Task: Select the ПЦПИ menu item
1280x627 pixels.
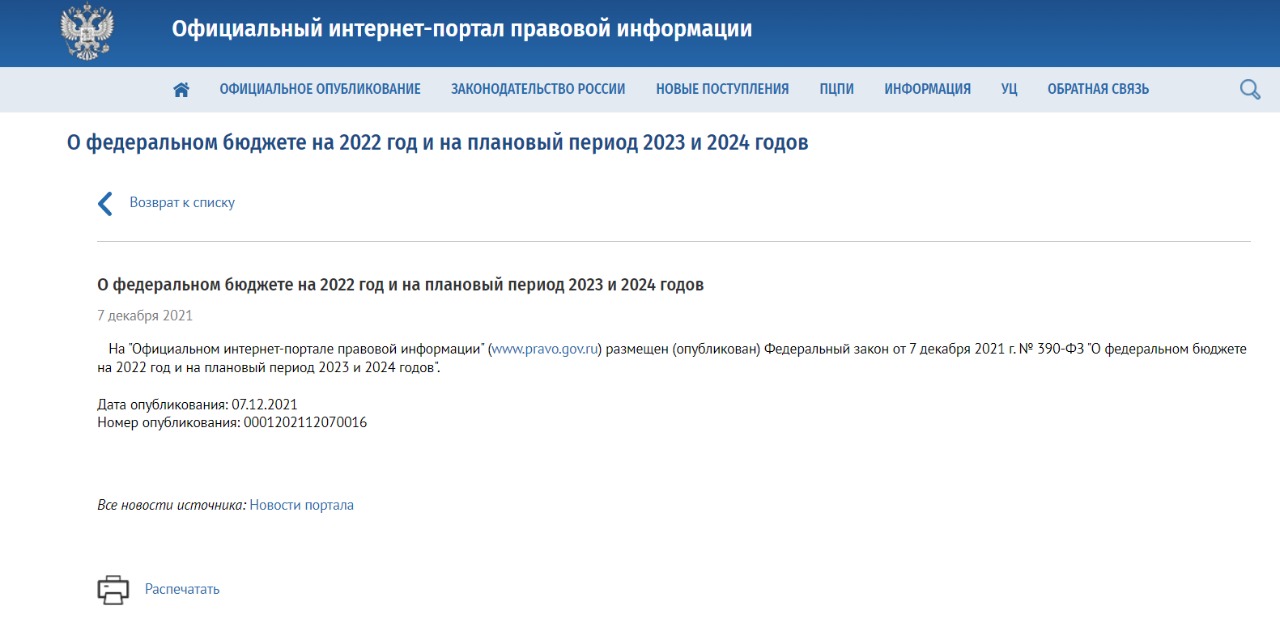Action: (x=836, y=89)
